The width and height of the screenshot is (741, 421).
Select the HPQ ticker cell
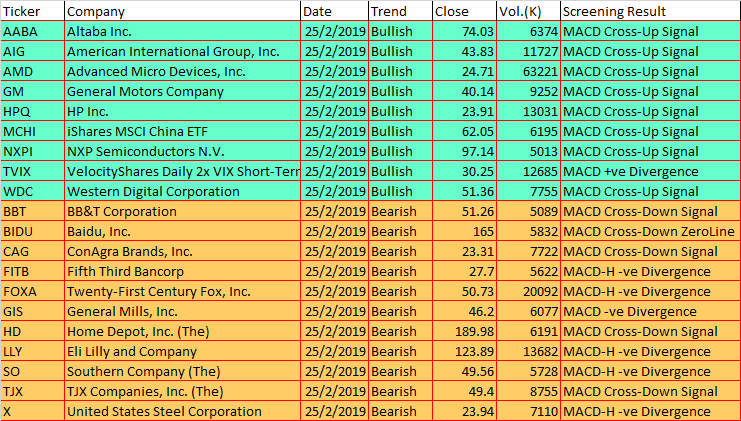(33, 111)
